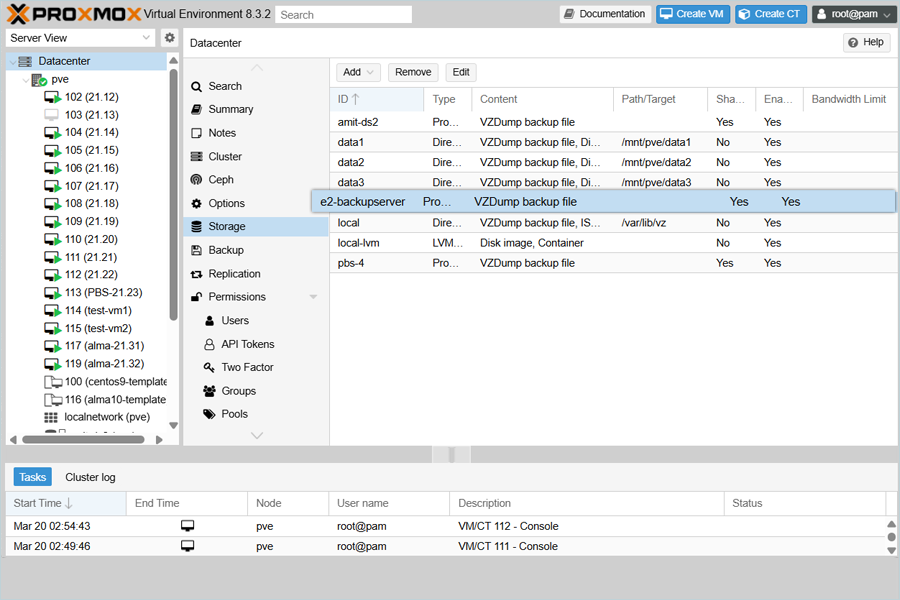Click the Remove storage button

(x=413, y=72)
